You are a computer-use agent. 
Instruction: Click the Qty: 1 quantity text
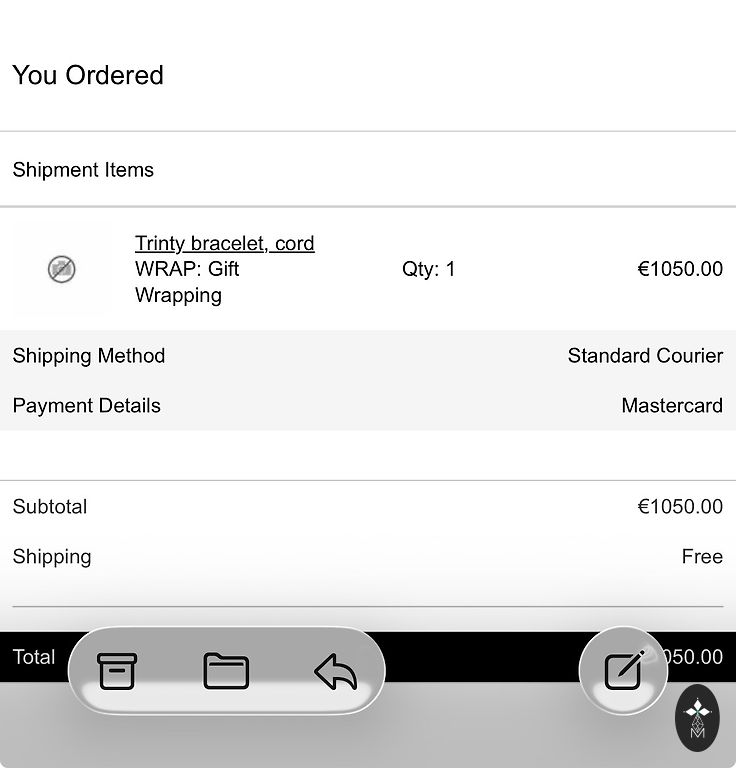428,269
